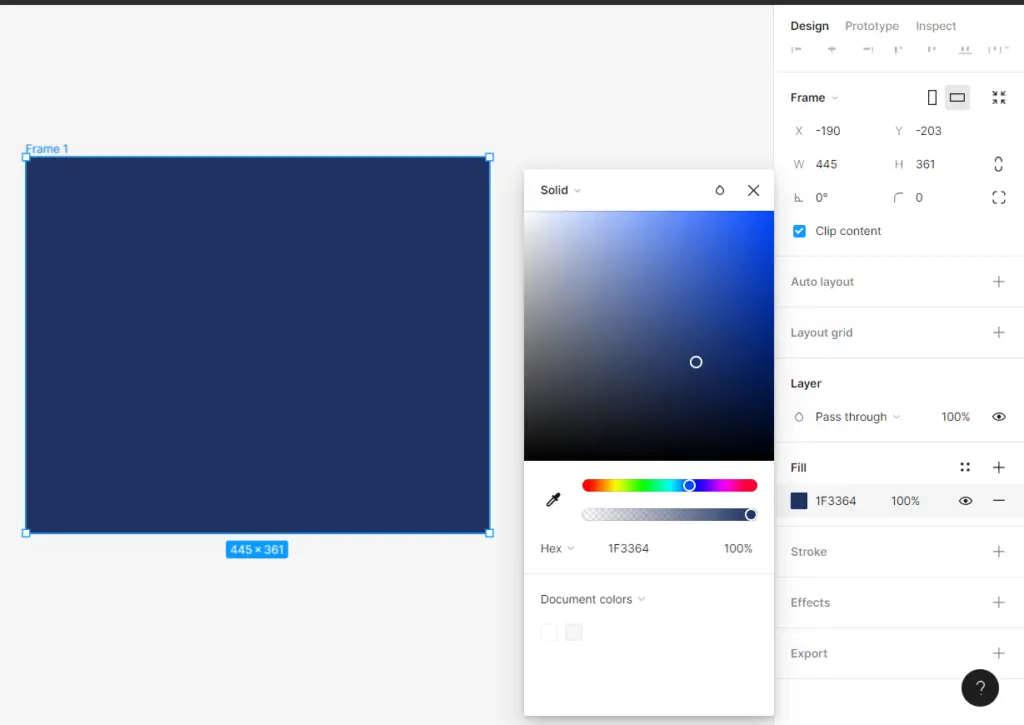The image size is (1024, 725).
Task: Click the align vertical centers icon
Action: (x=931, y=50)
